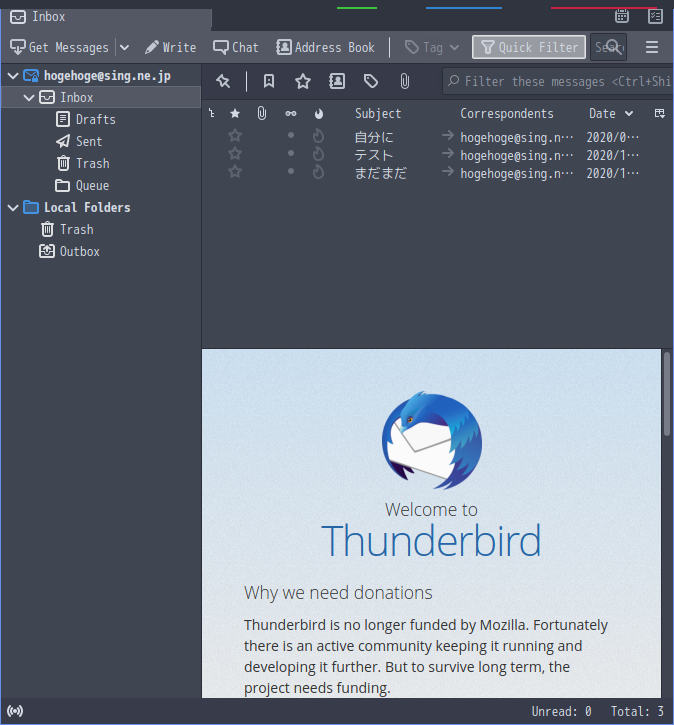Viewport: 674px width, 725px height.
Task: Sort by attachment column header
Action: pyautogui.click(x=262, y=113)
